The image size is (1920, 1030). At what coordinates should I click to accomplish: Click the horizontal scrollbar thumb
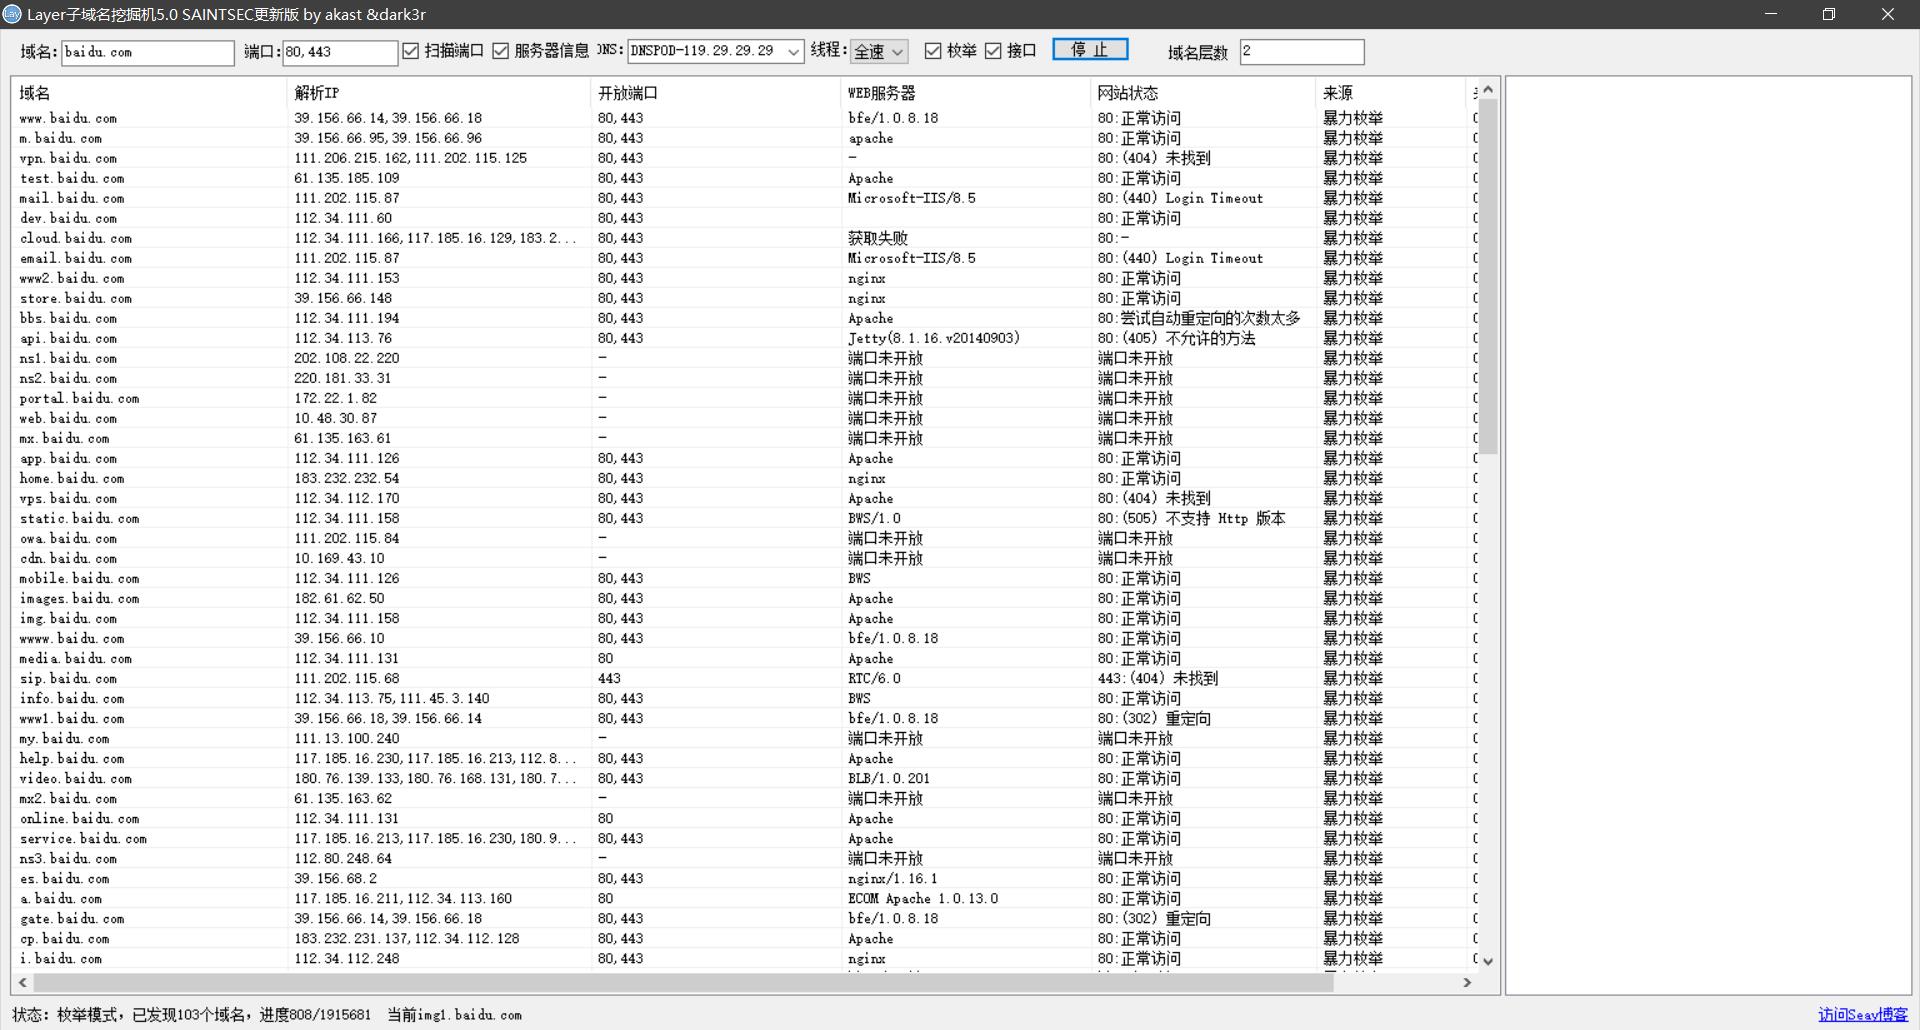click(683, 983)
